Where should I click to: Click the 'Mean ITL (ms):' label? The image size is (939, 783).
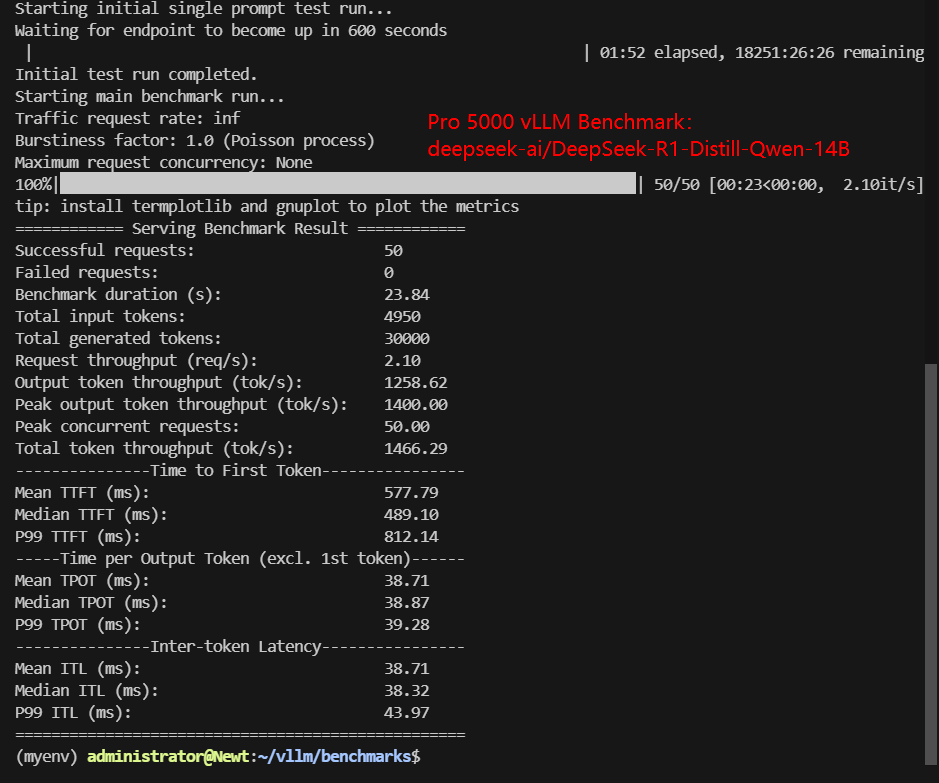tap(78, 668)
